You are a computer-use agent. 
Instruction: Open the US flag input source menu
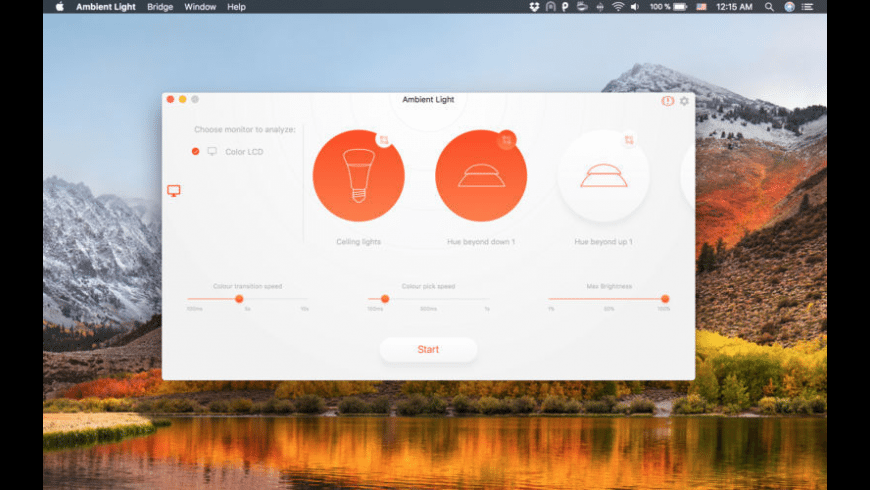[x=701, y=7]
